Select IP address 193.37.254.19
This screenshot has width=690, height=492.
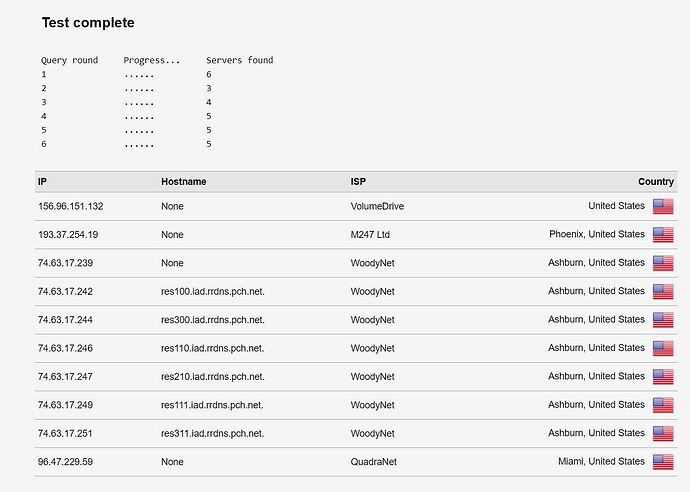click(68, 235)
